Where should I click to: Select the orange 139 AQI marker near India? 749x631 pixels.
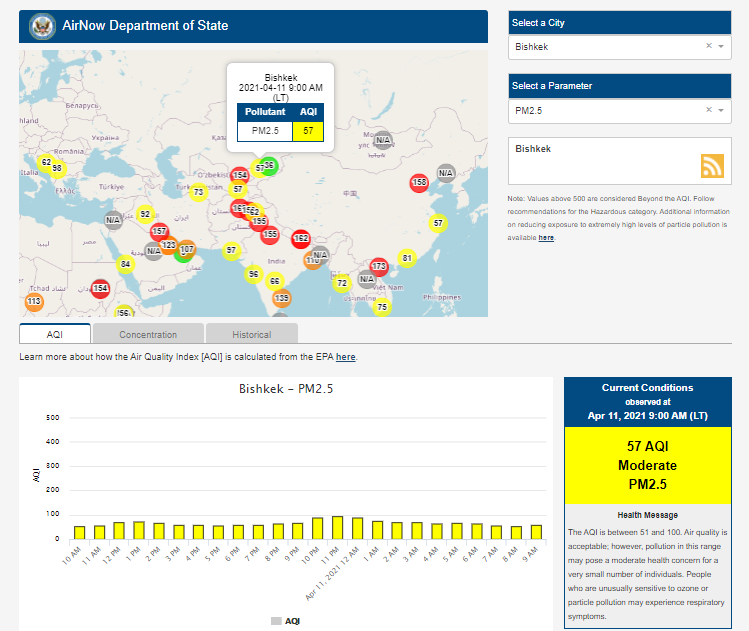(282, 298)
